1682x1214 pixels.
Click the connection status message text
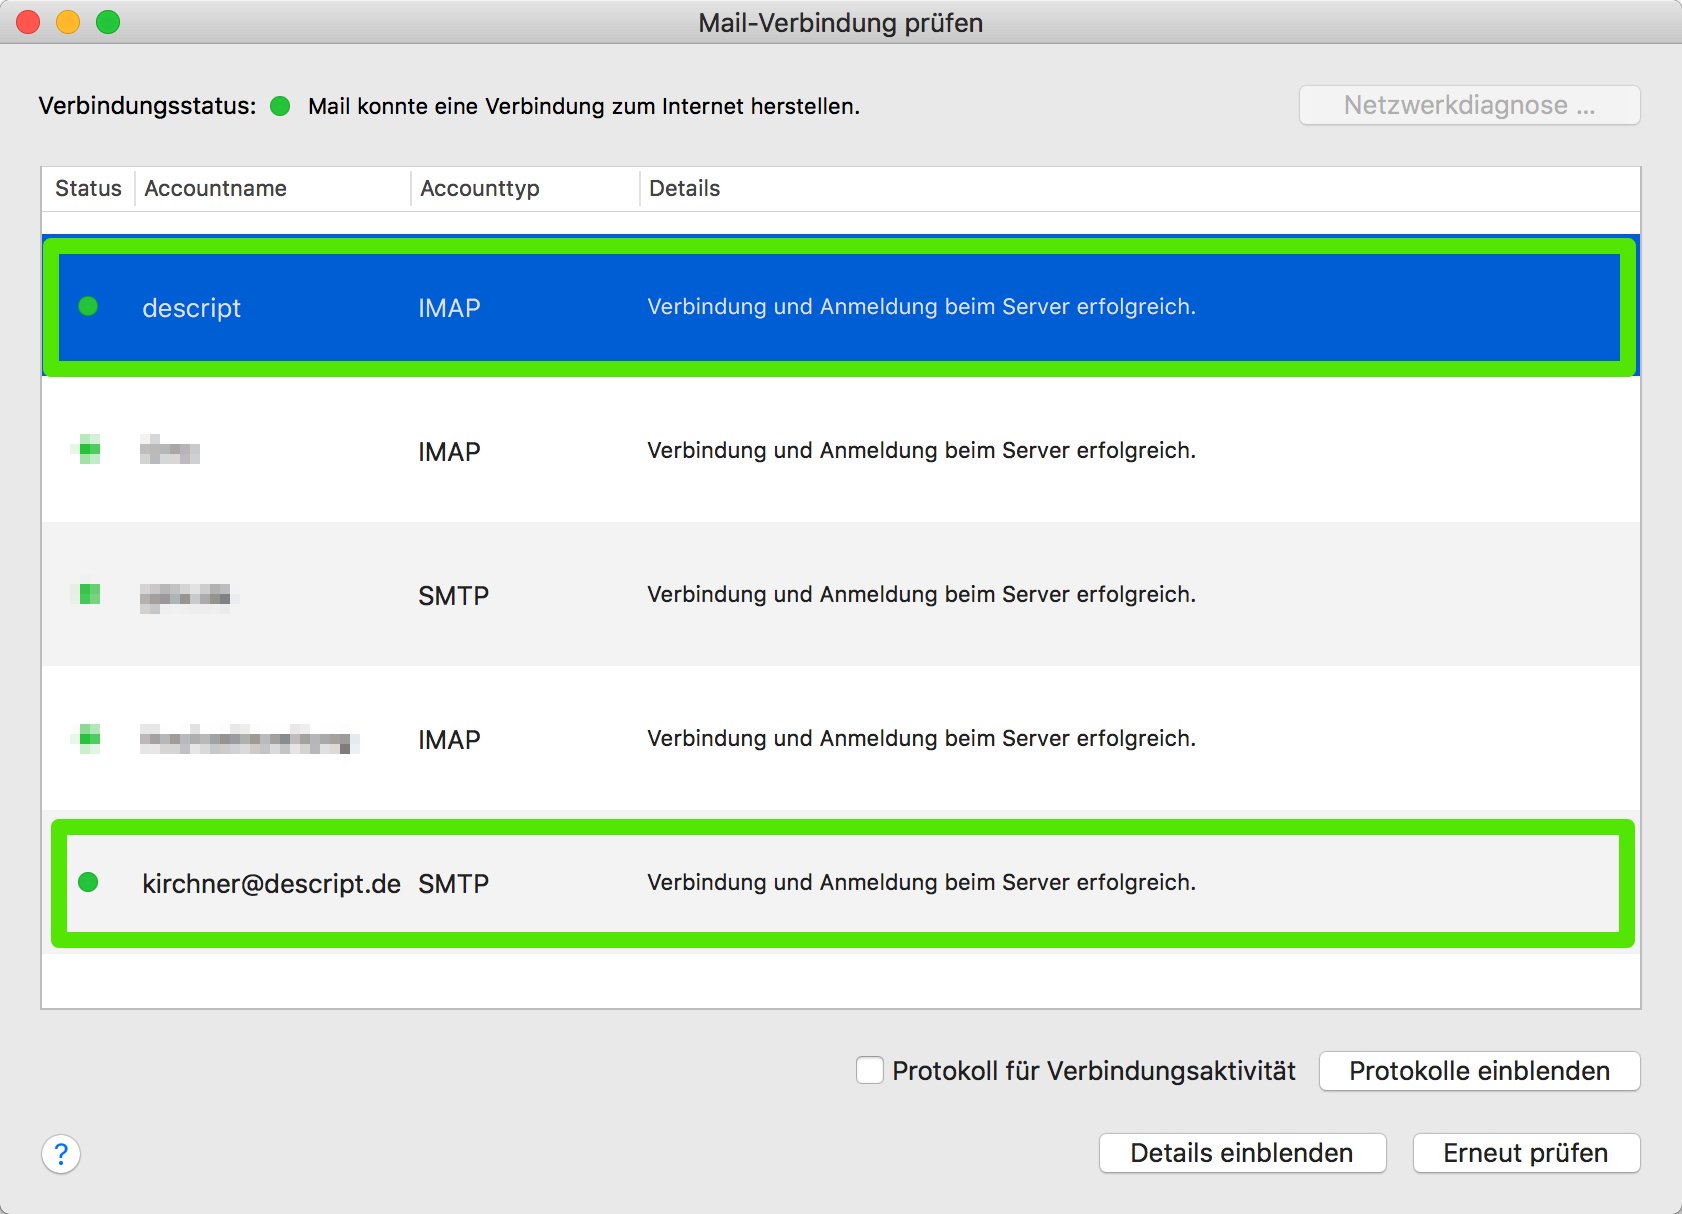584,106
